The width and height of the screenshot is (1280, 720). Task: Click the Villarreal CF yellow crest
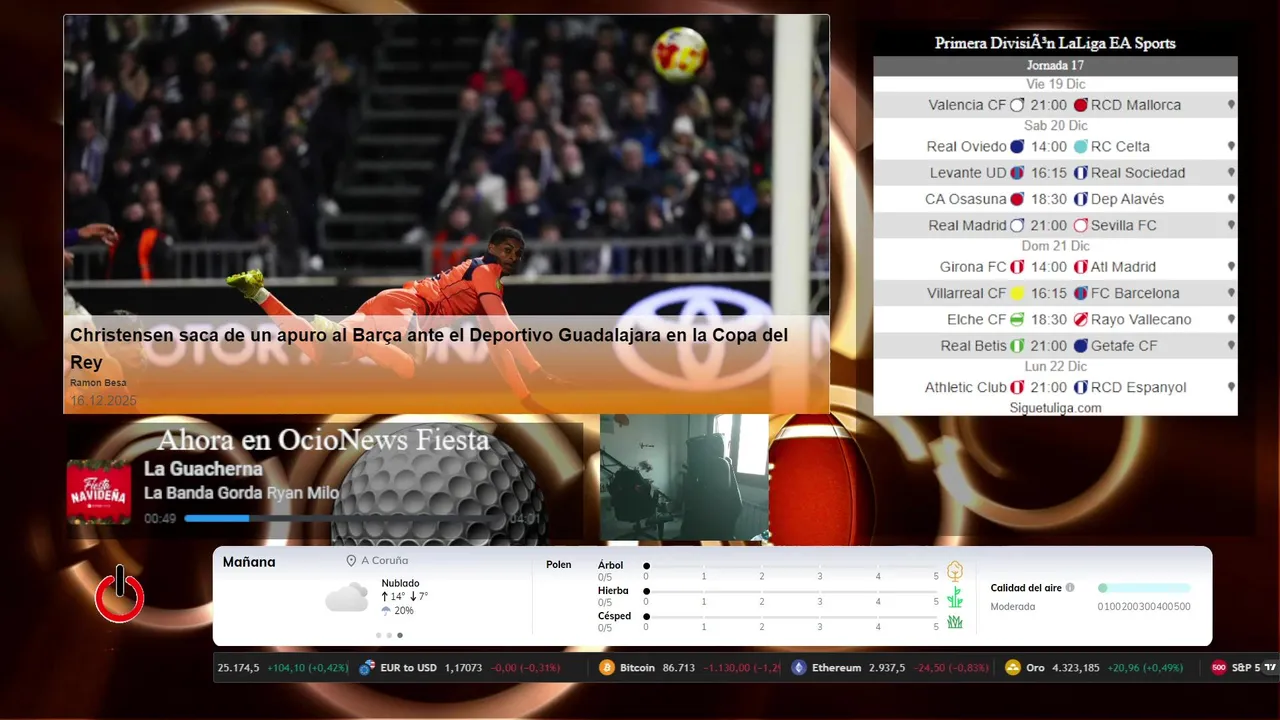pyautogui.click(x=1017, y=293)
